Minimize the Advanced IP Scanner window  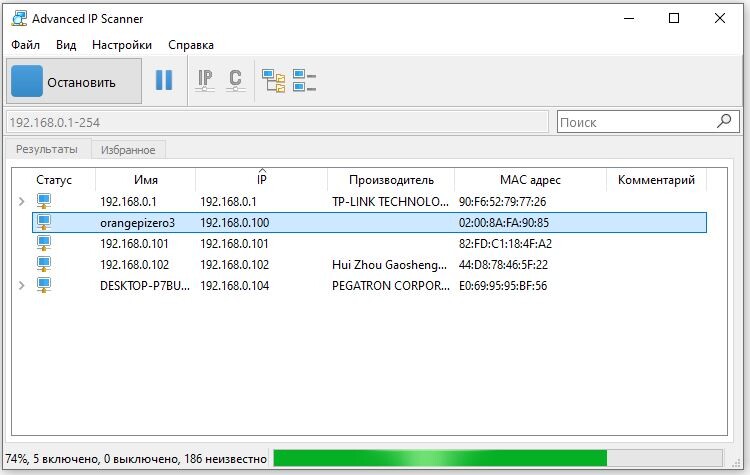(x=629, y=18)
